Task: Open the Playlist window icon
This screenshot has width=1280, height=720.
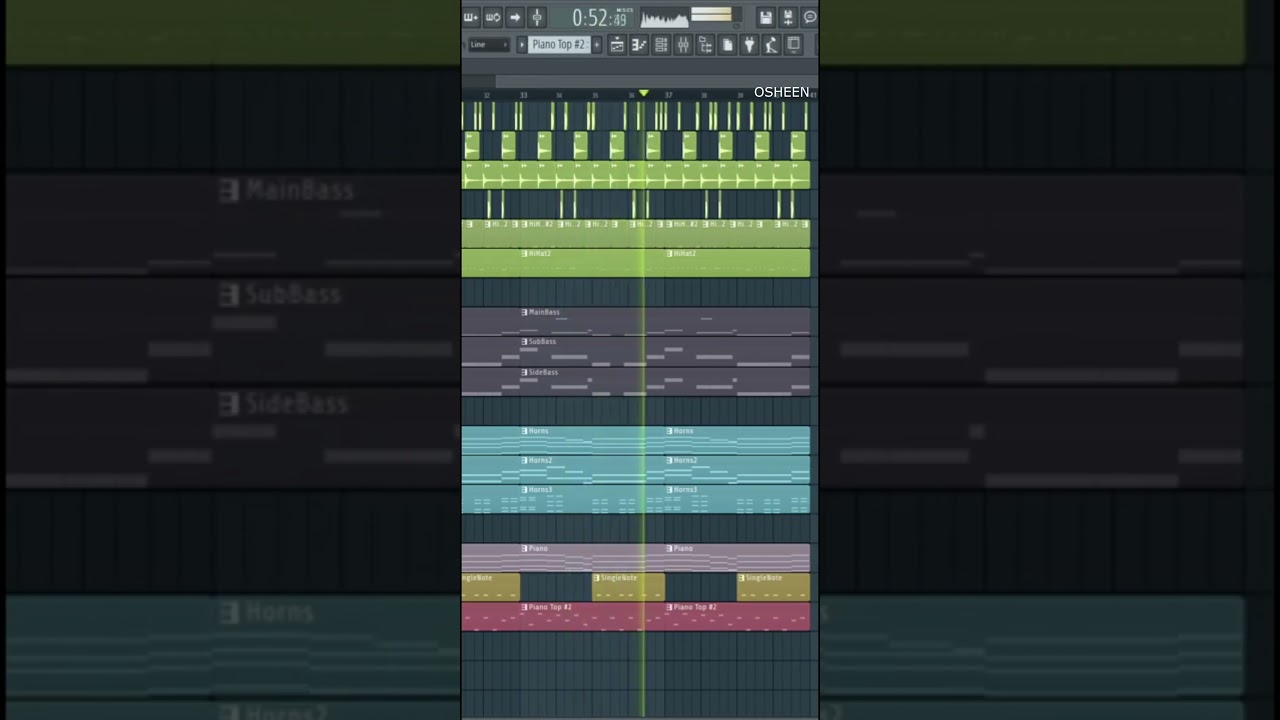Action: (617, 45)
